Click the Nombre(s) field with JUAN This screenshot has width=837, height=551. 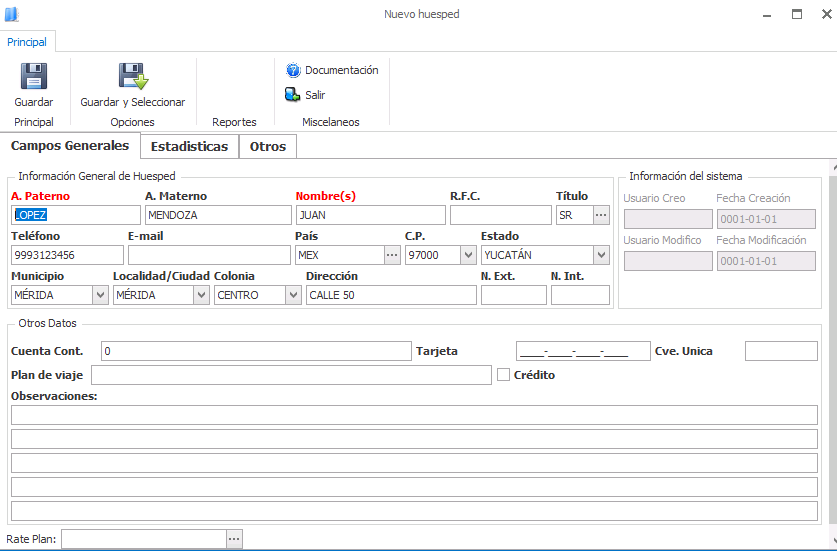pyautogui.click(x=370, y=215)
